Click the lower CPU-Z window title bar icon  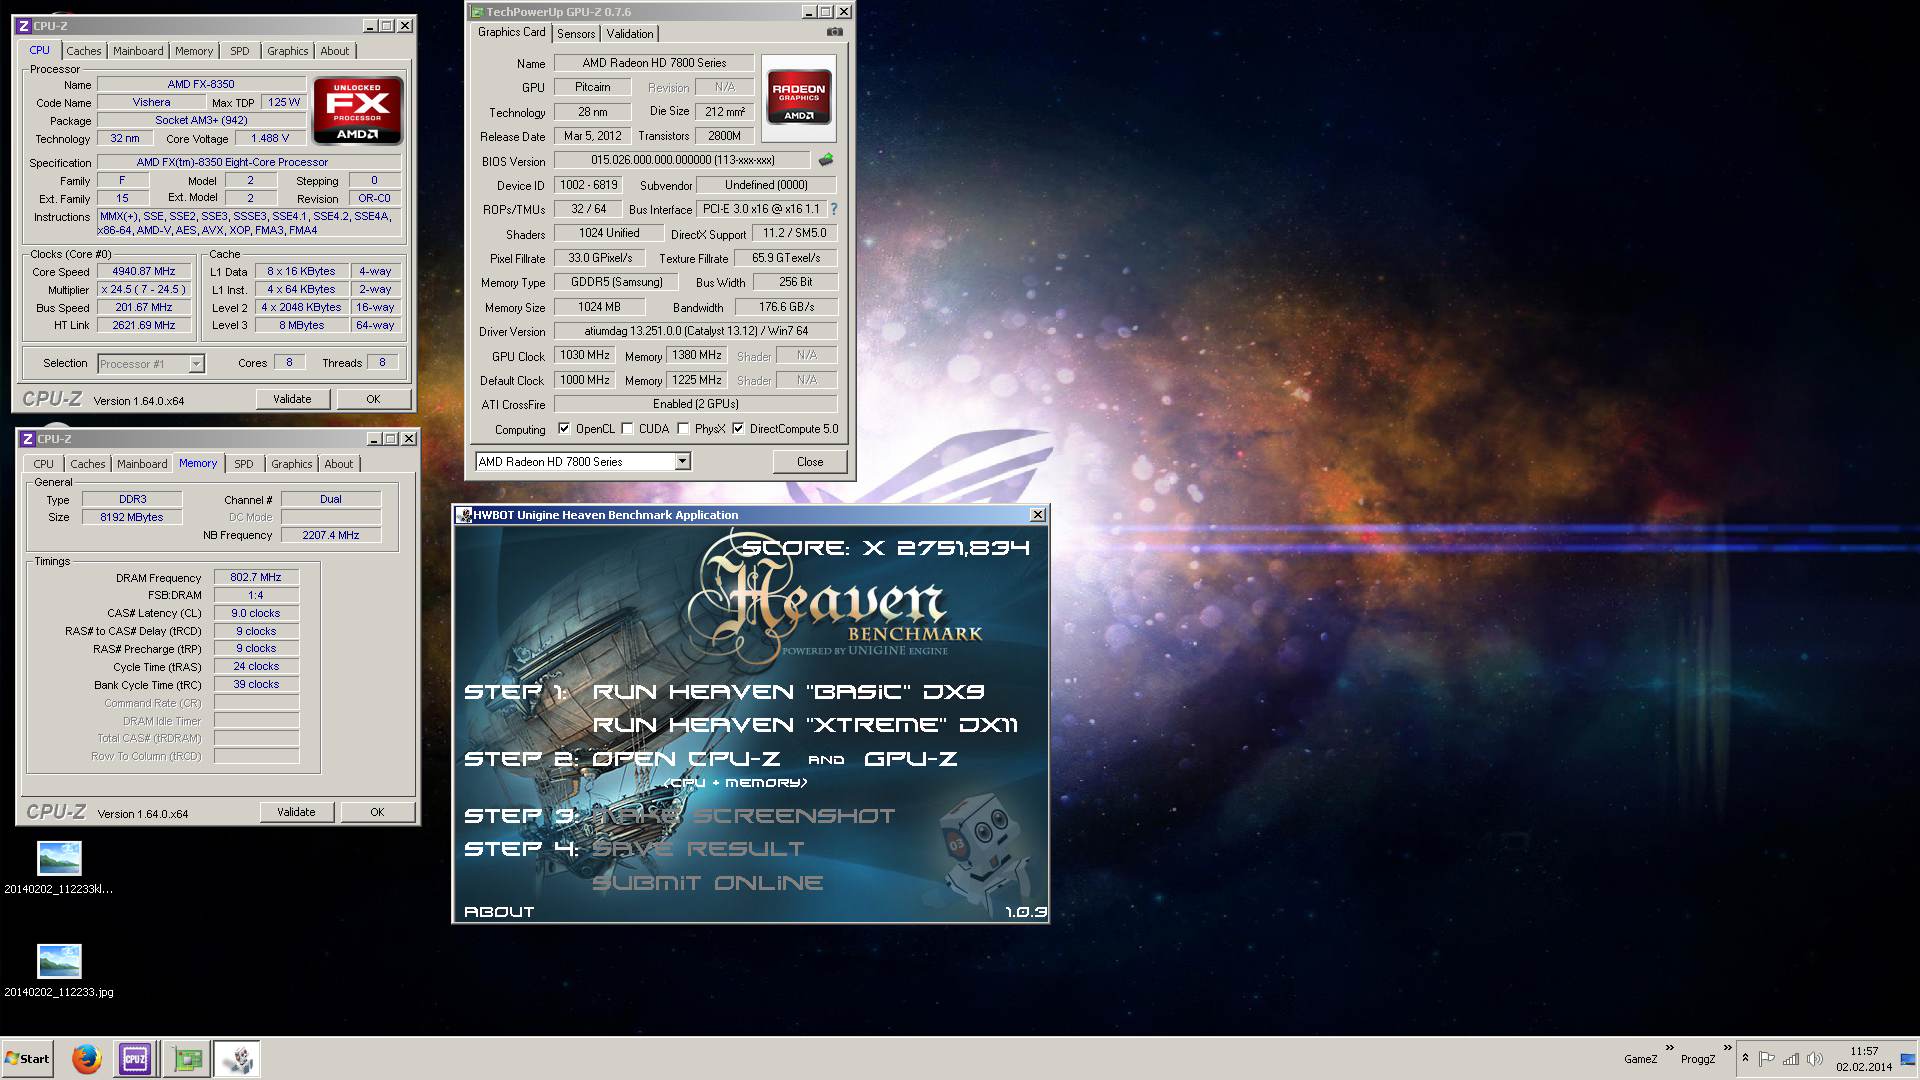click(28, 438)
